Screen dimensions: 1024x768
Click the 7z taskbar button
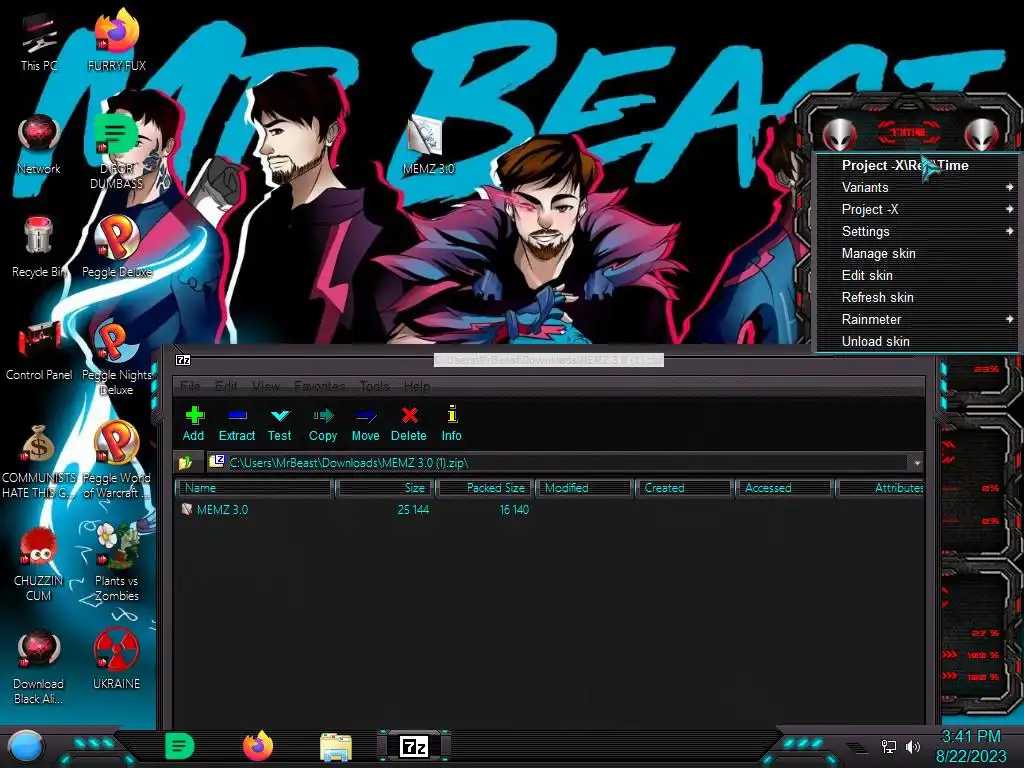tap(414, 746)
